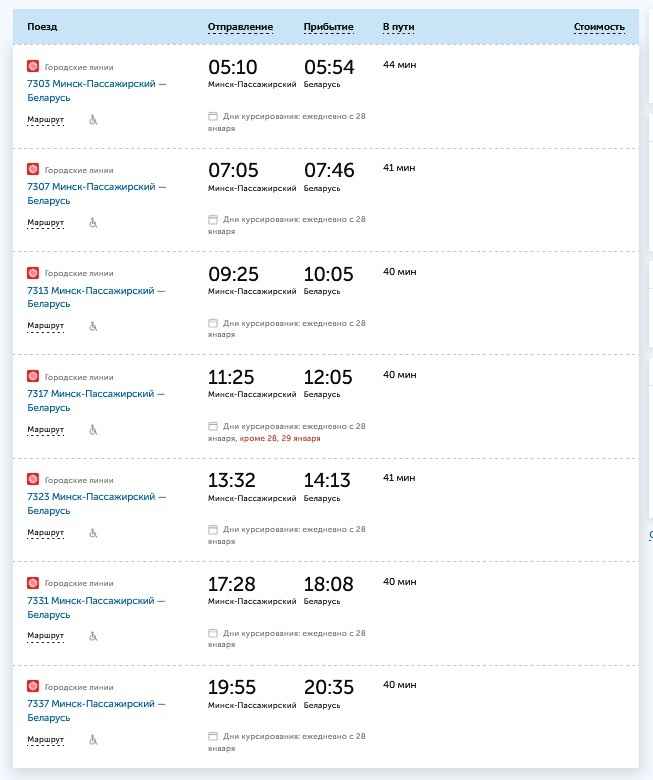Click the red train icon for train 7303
Image resolution: width=653 pixels, height=780 pixels.
32,66
